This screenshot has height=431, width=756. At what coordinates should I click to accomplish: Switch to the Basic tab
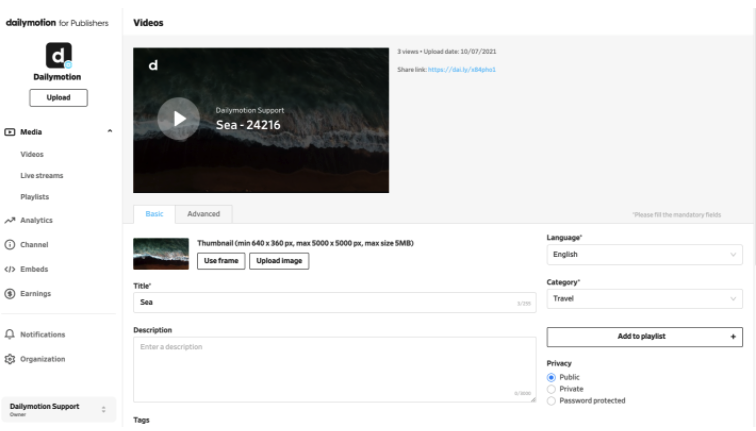(x=154, y=214)
